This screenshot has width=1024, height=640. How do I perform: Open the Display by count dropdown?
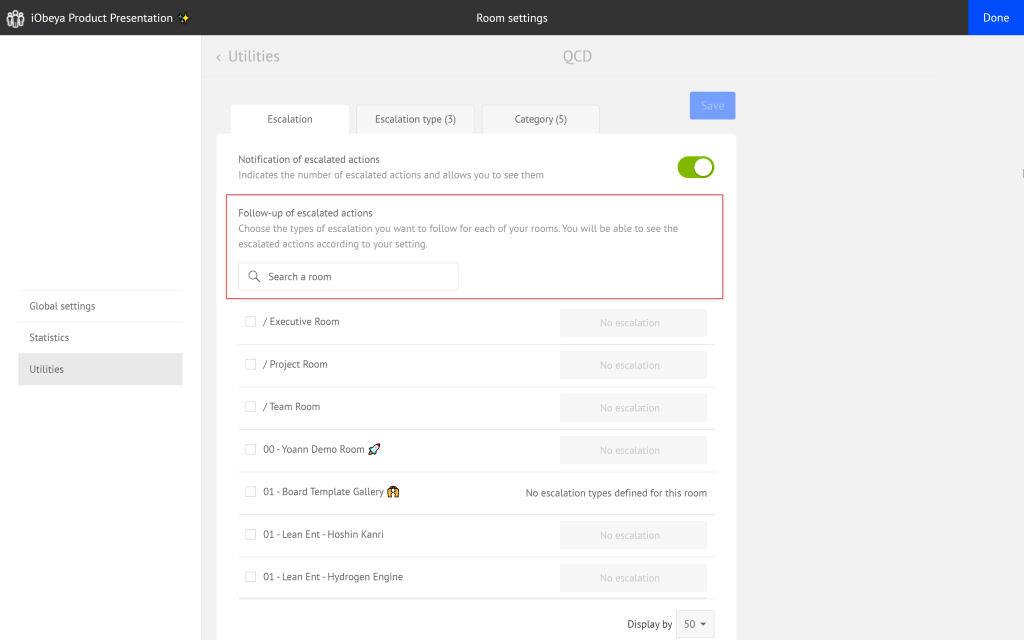tap(695, 623)
